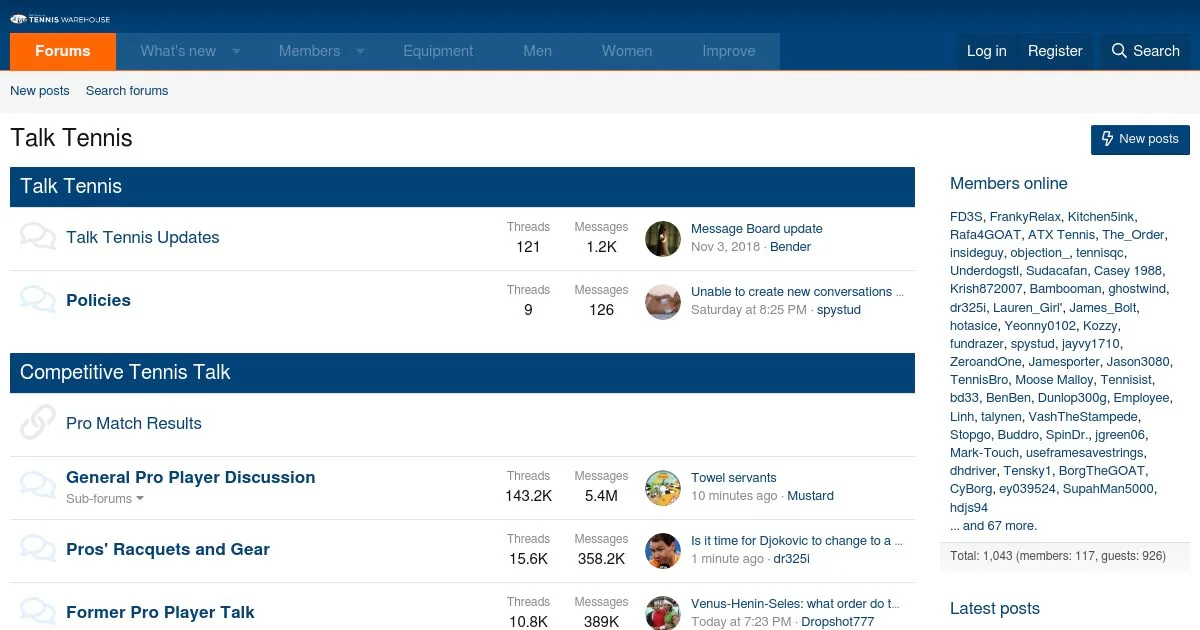
Task: Open the Men tab
Action: [x=538, y=51]
